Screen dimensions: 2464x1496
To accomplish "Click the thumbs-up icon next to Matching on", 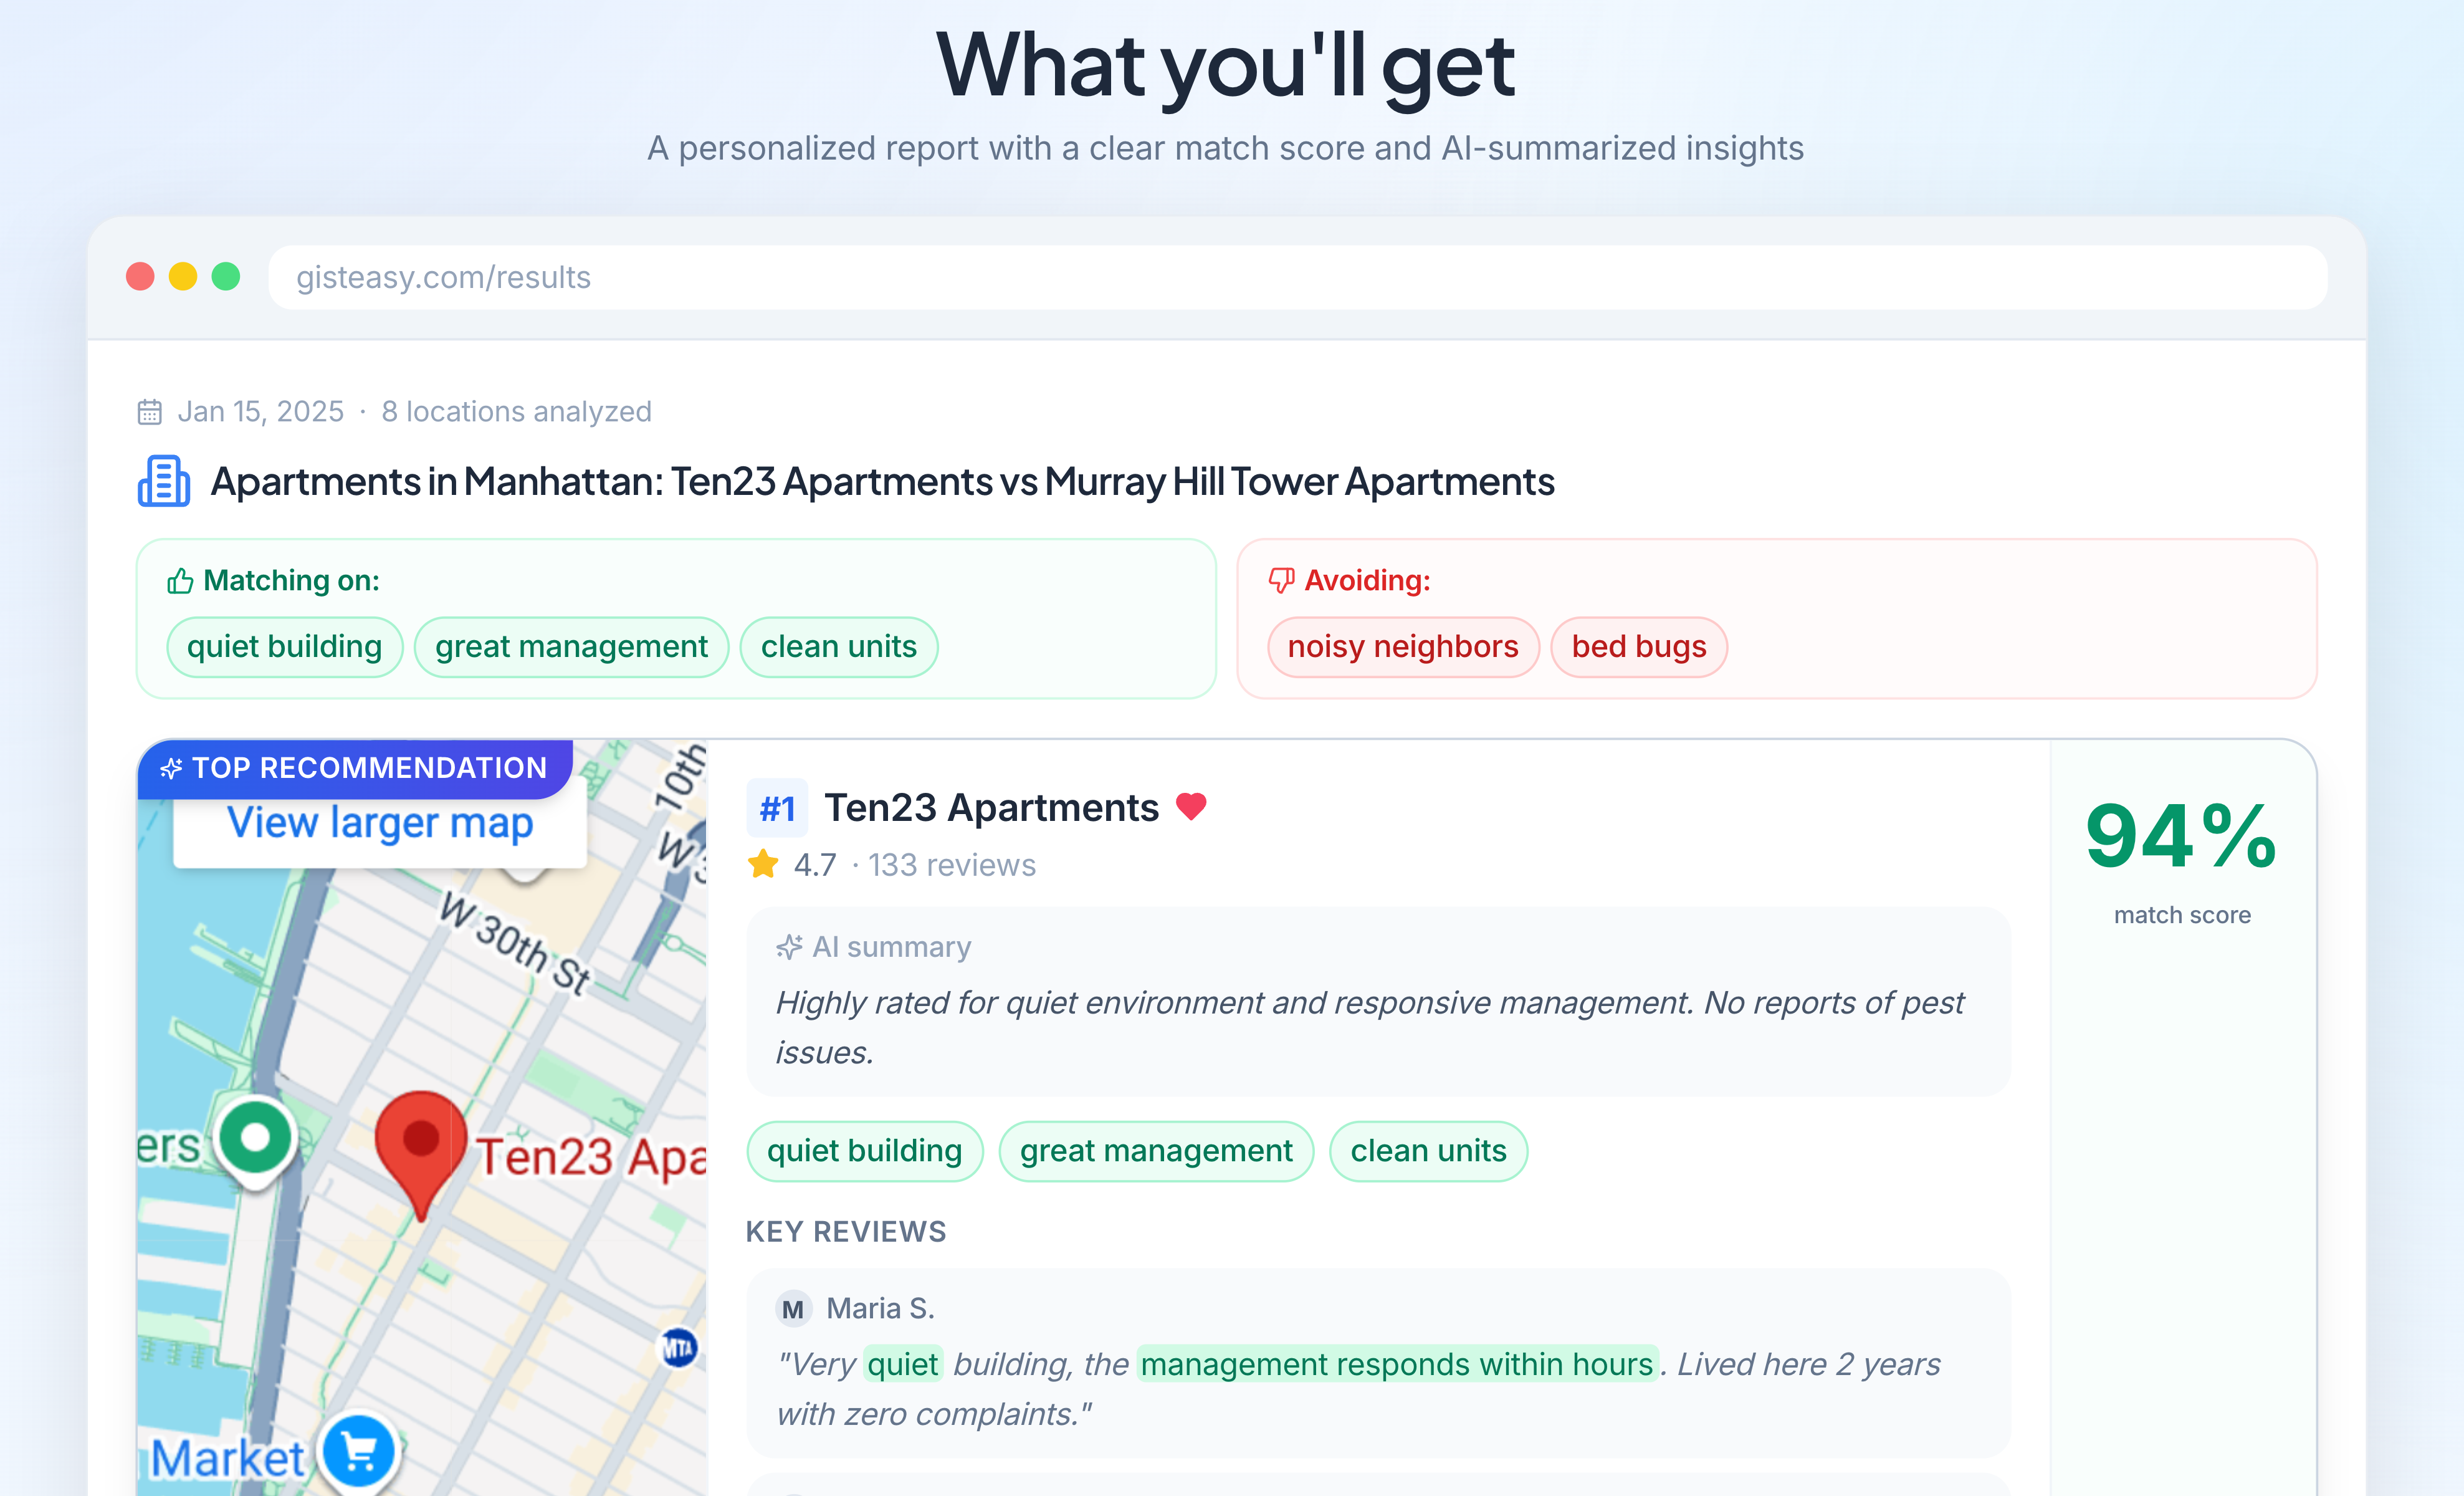I will [x=180, y=581].
